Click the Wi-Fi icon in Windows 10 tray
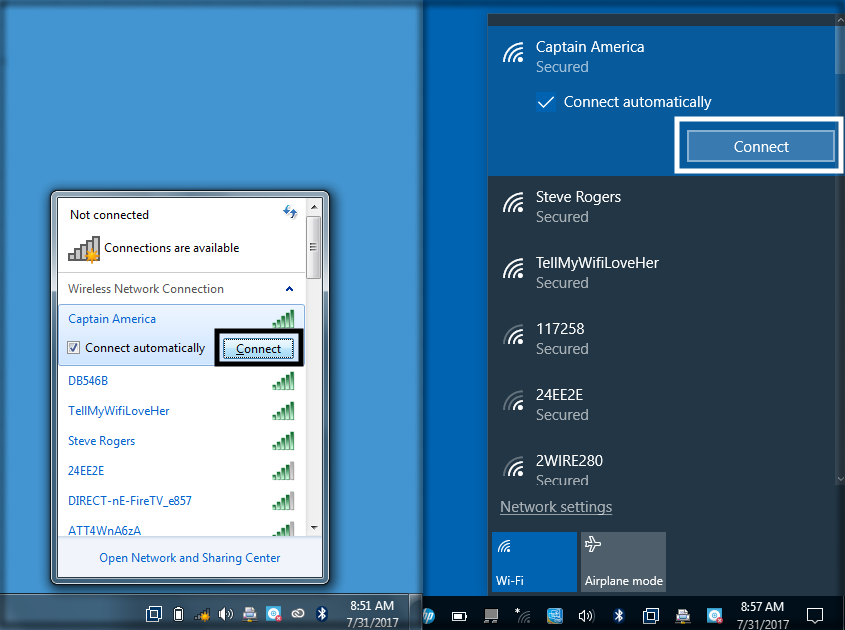Viewport: 845px width, 630px height. [x=523, y=614]
